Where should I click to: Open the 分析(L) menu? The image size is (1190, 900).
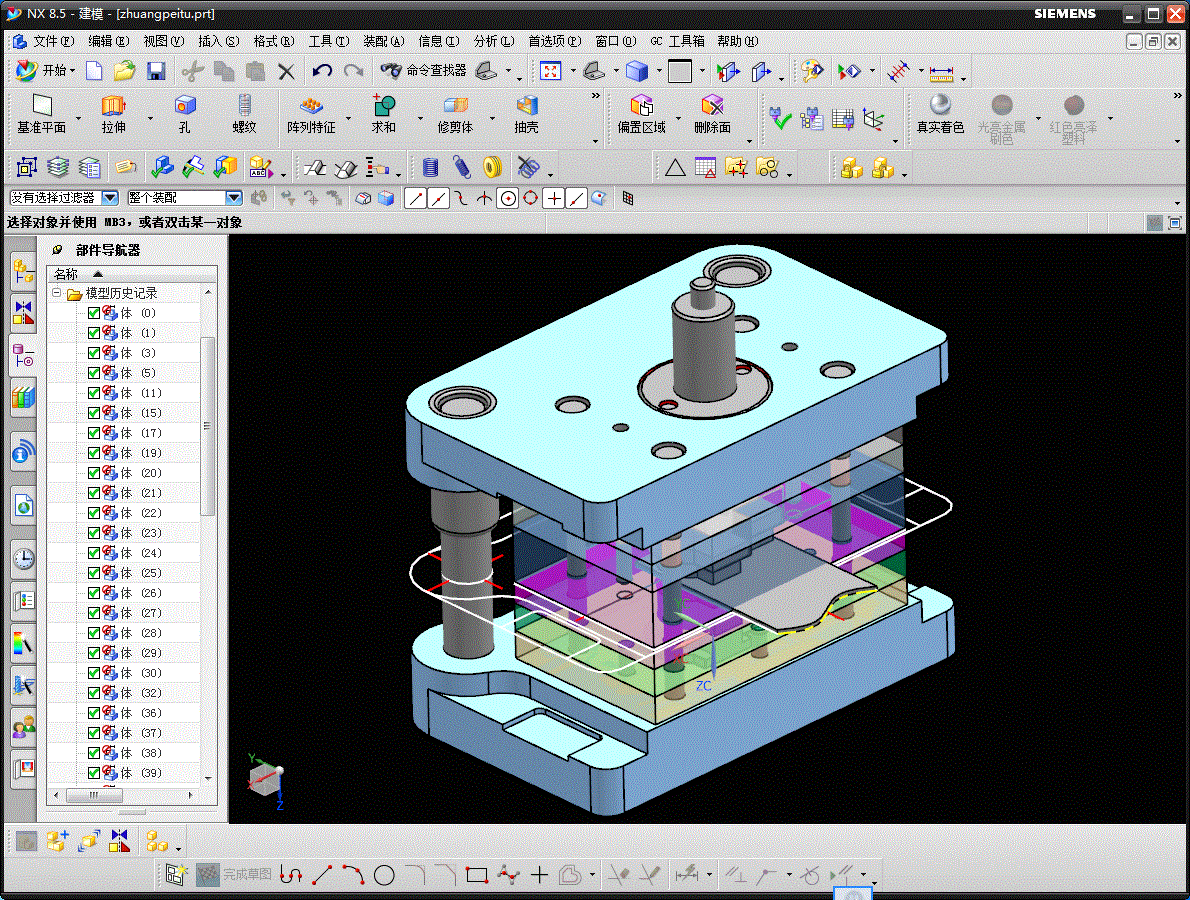tap(493, 41)
